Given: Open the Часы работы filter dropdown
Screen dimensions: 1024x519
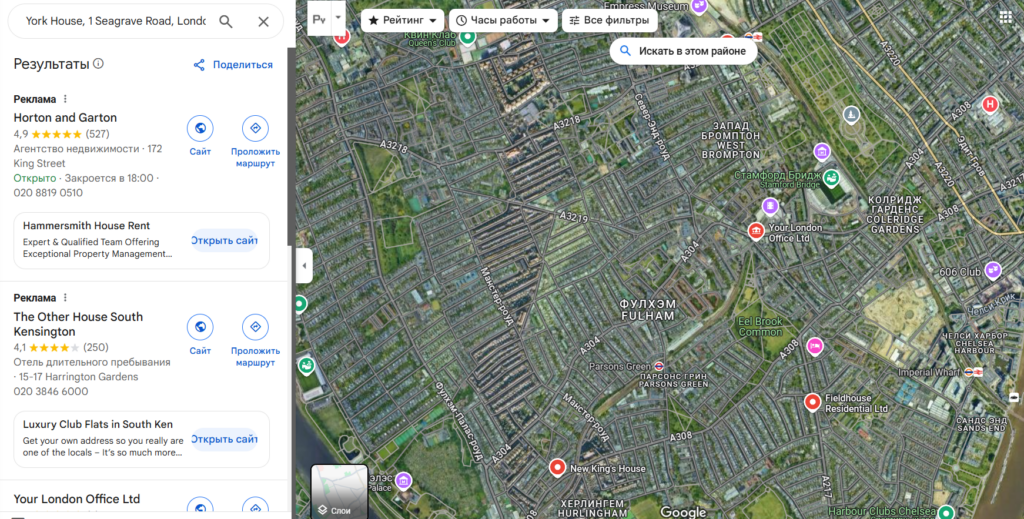Looking at the screenshot, I should [503, 20].
